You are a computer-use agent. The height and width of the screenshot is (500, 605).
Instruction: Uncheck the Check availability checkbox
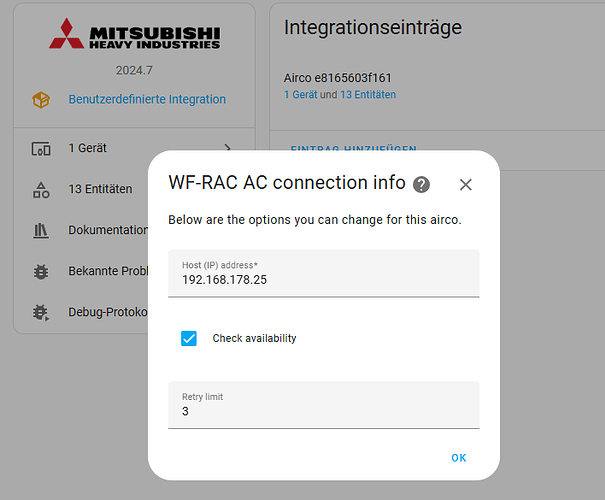(x=189, y=338)
